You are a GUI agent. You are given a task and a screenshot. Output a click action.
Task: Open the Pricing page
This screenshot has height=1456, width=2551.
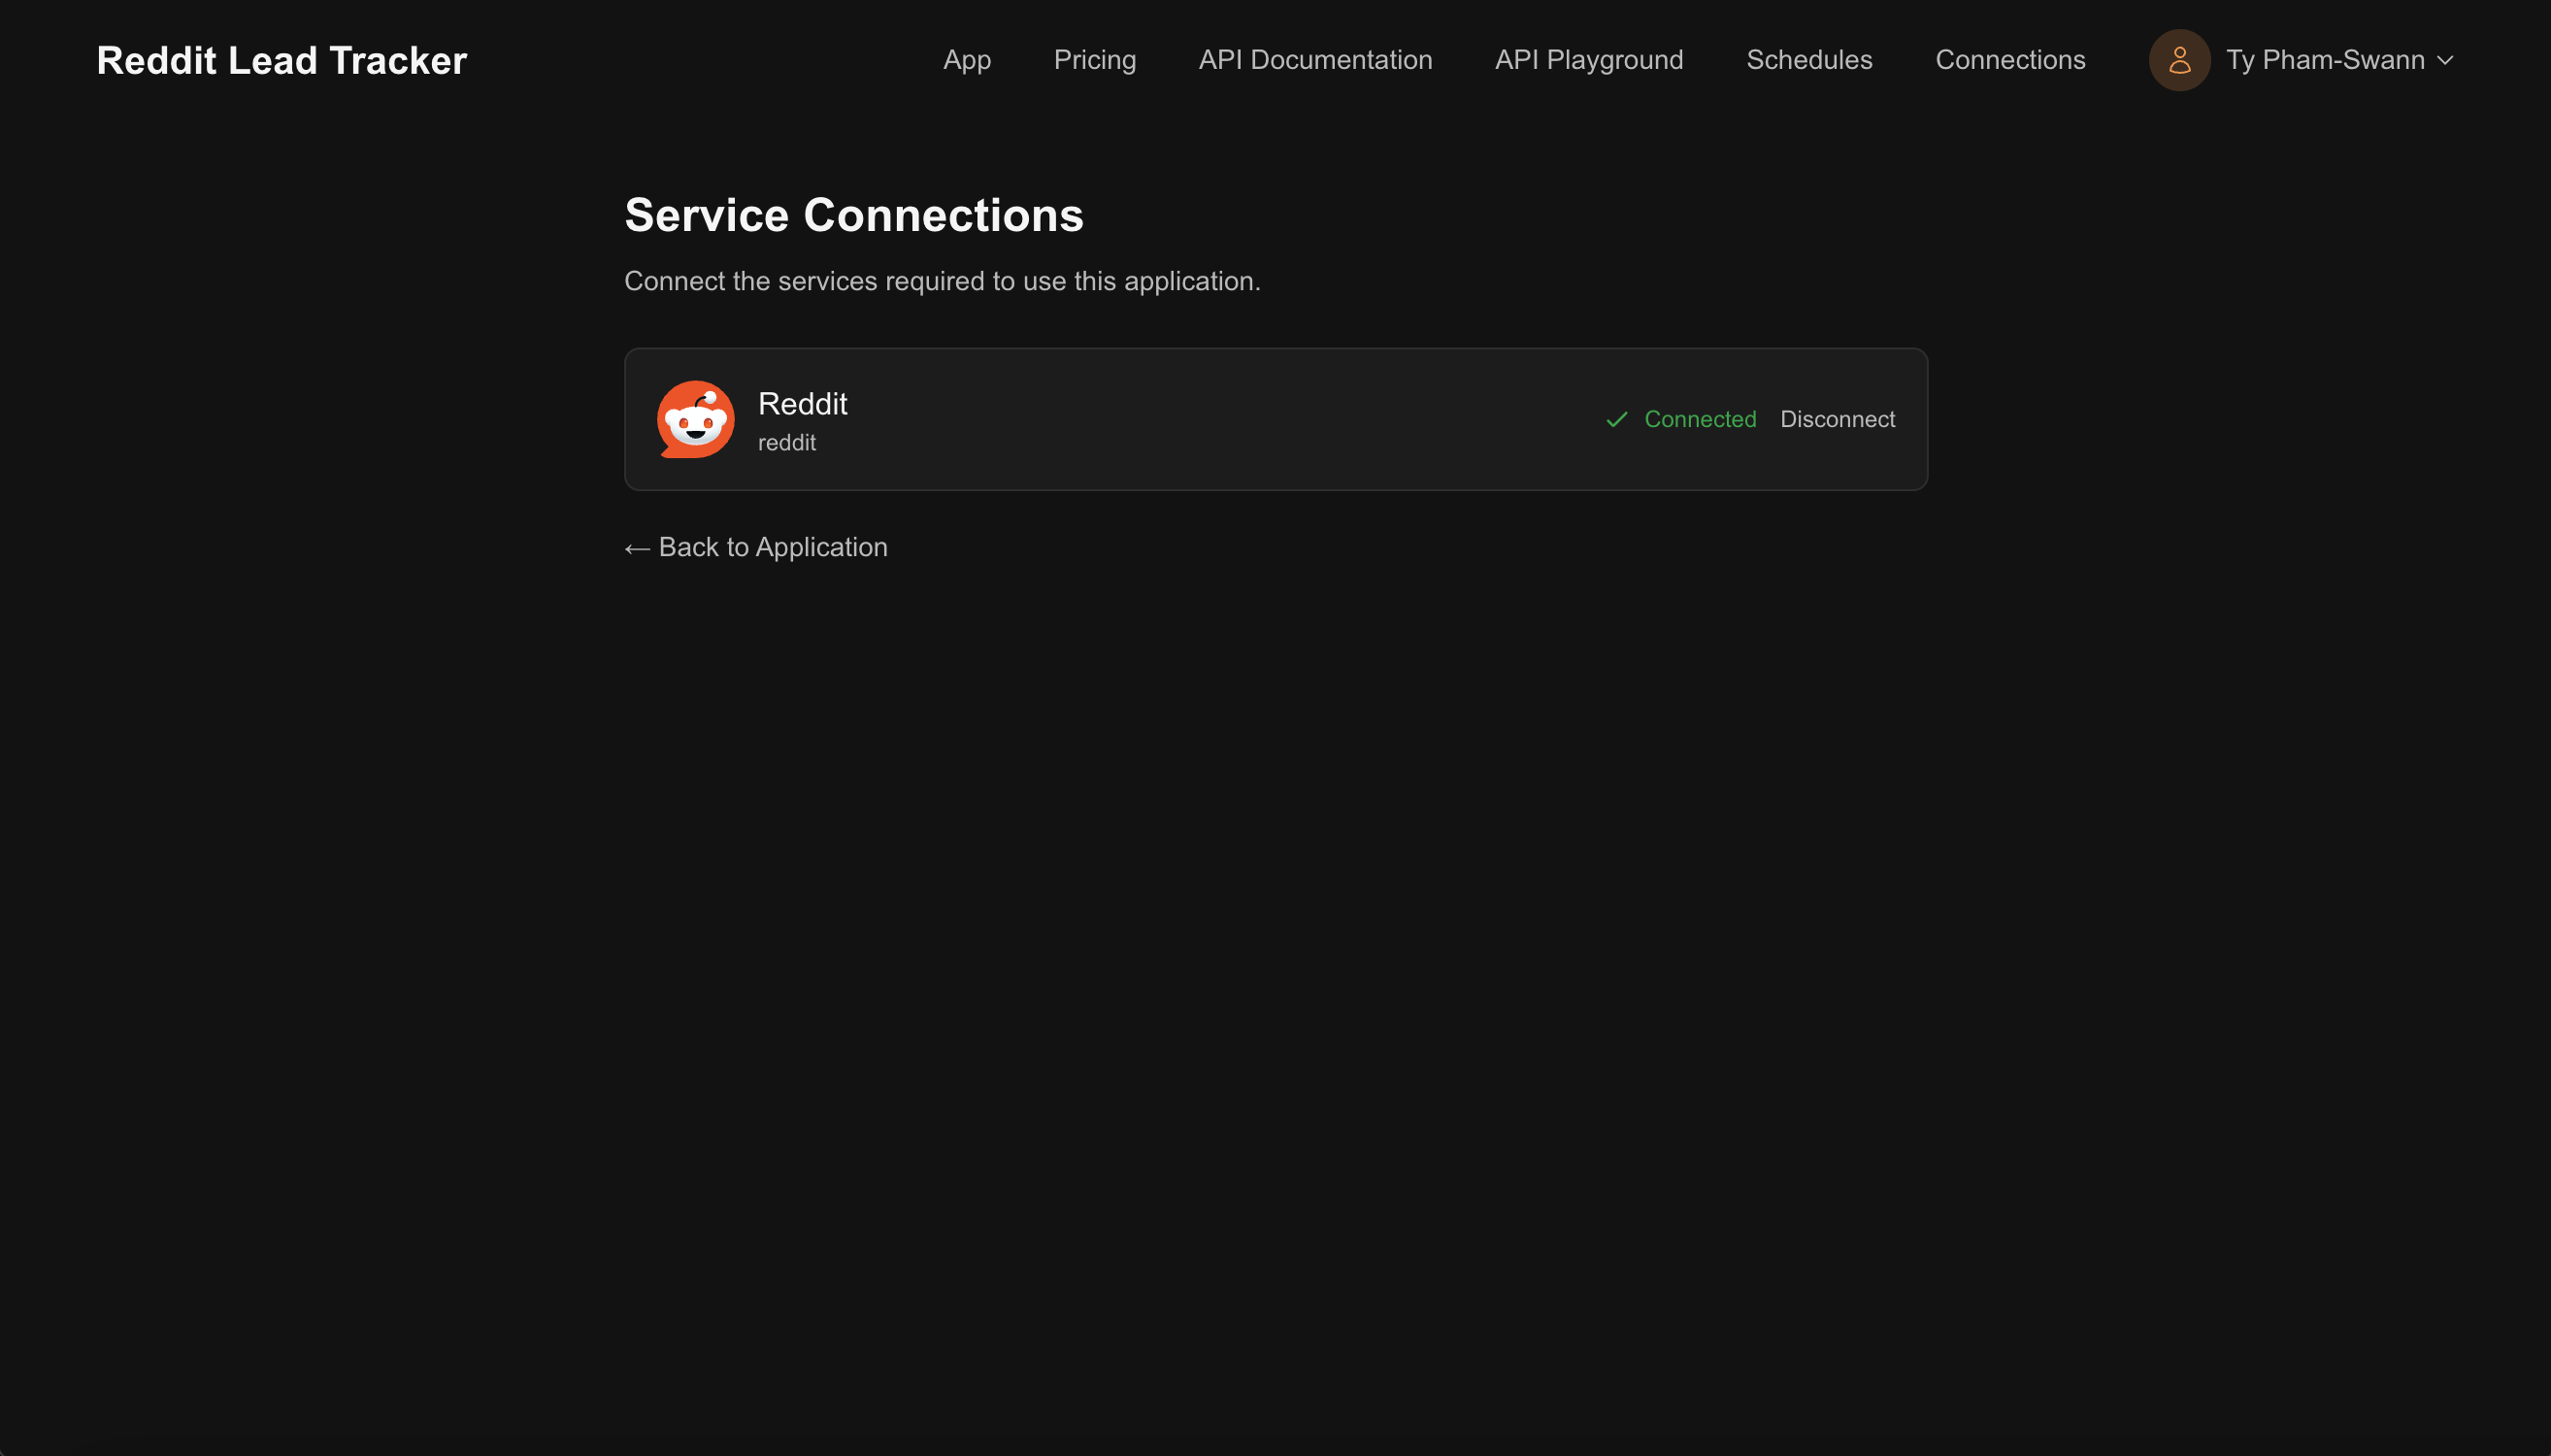pos(1094,60)
